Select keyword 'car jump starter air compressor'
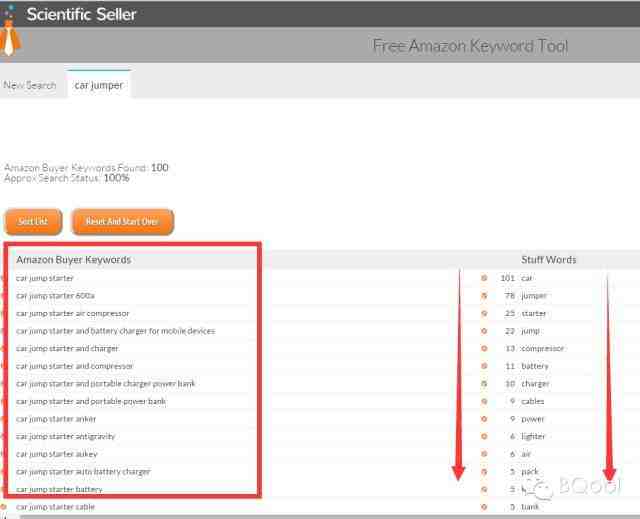This screenshot has width=640, height=519. coord(73,313)
